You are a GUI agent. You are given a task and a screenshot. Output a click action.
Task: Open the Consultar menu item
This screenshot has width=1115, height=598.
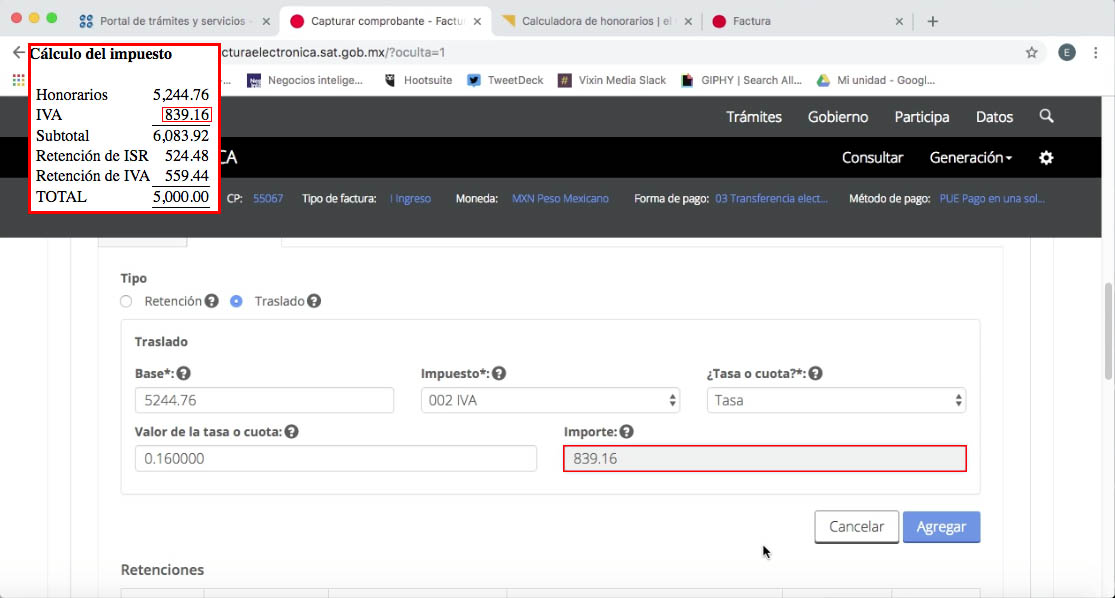(x=873, y=158)
